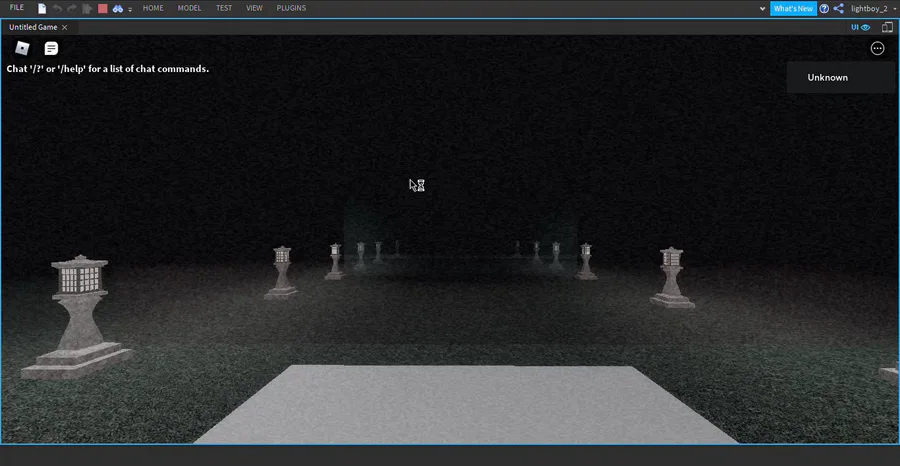Viewport: 900px width, 466px height.
Task: Open the quick access toolbar dropdown arrow
Action: coord(130,10)
